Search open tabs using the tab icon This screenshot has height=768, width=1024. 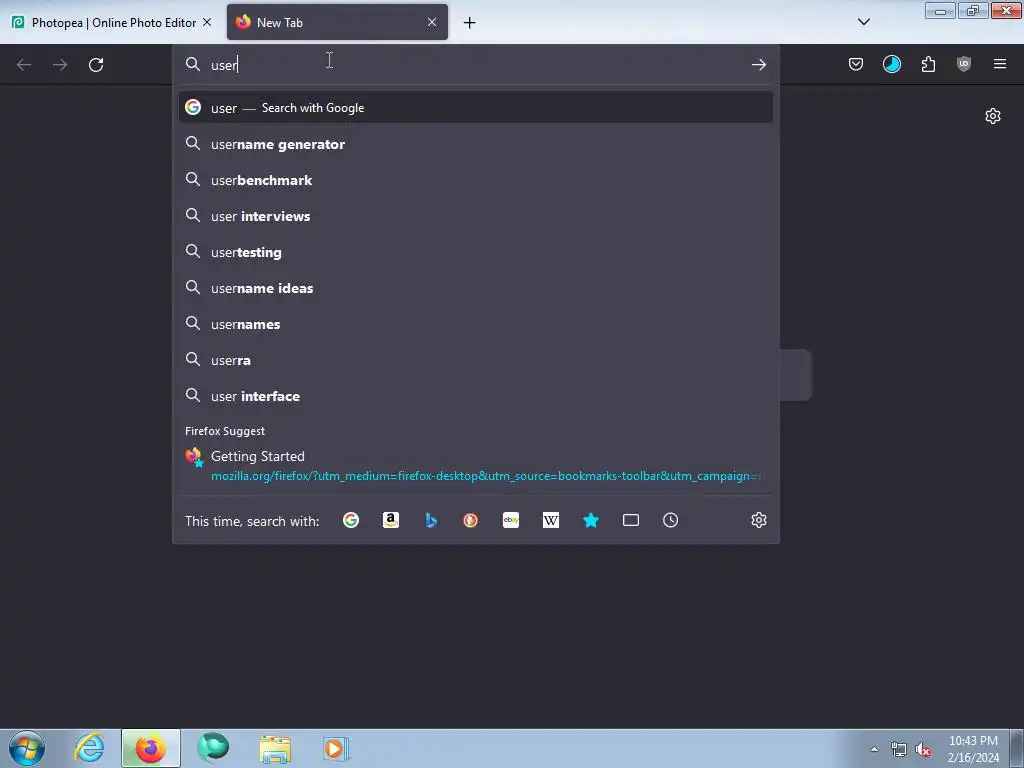point(631,520)
